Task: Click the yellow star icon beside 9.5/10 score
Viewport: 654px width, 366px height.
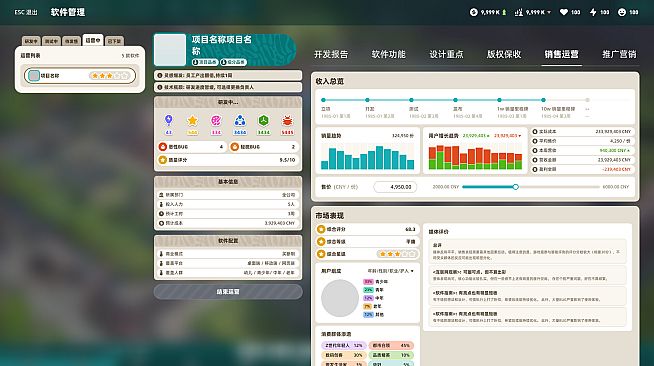Action: [163, 160]
